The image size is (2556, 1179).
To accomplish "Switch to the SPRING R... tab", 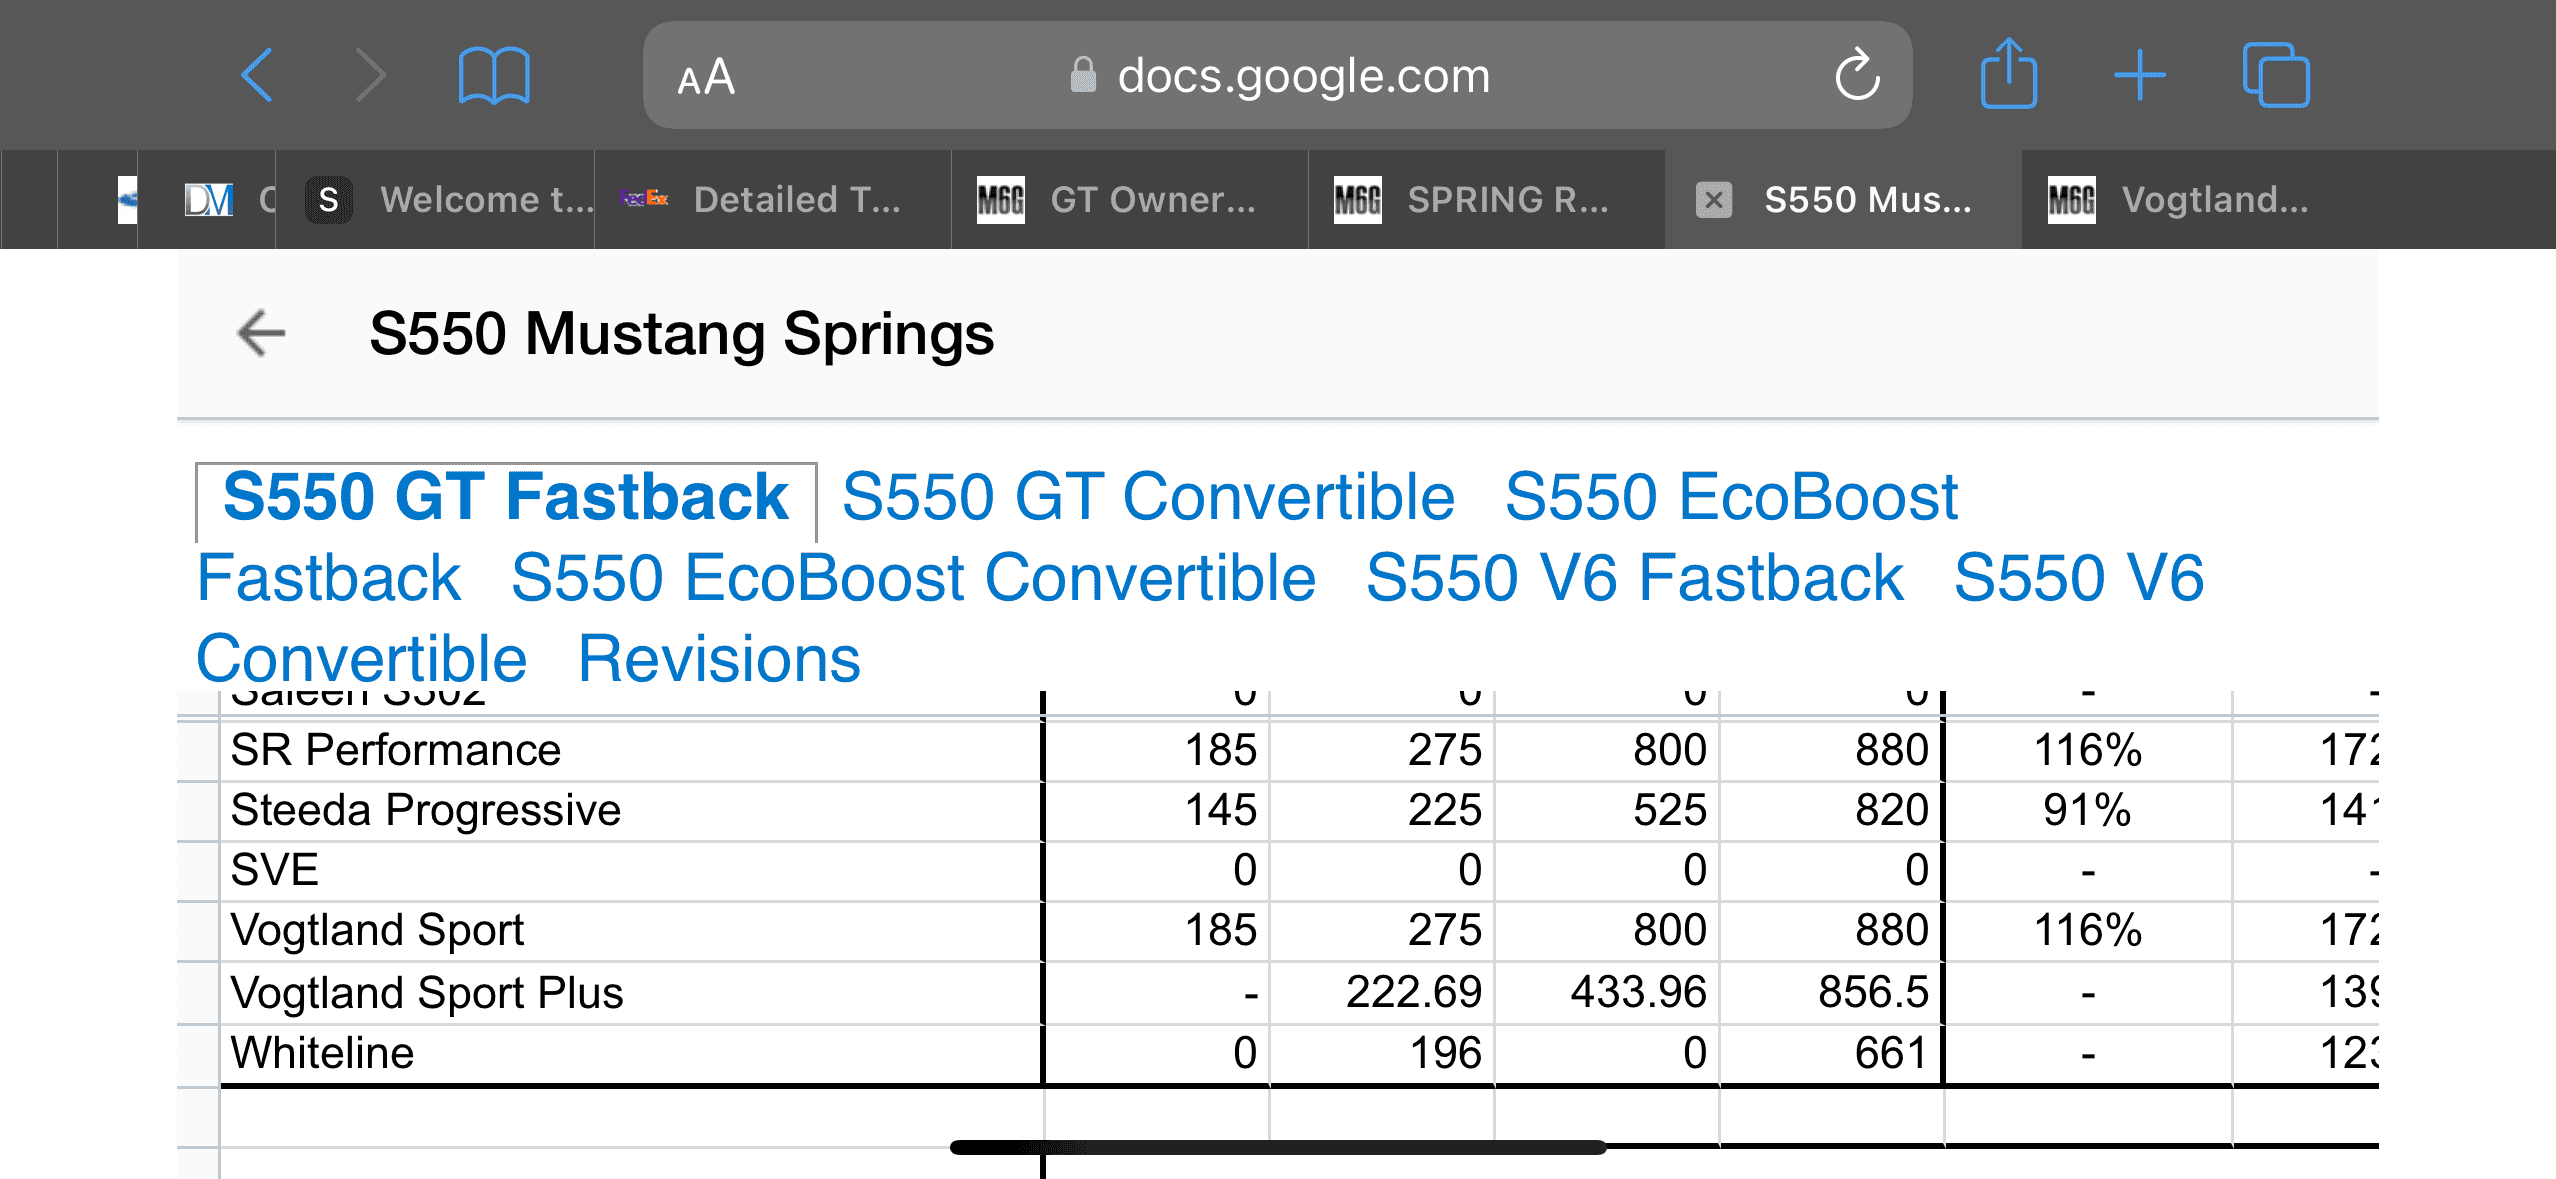I will (x=1487, y=200).
